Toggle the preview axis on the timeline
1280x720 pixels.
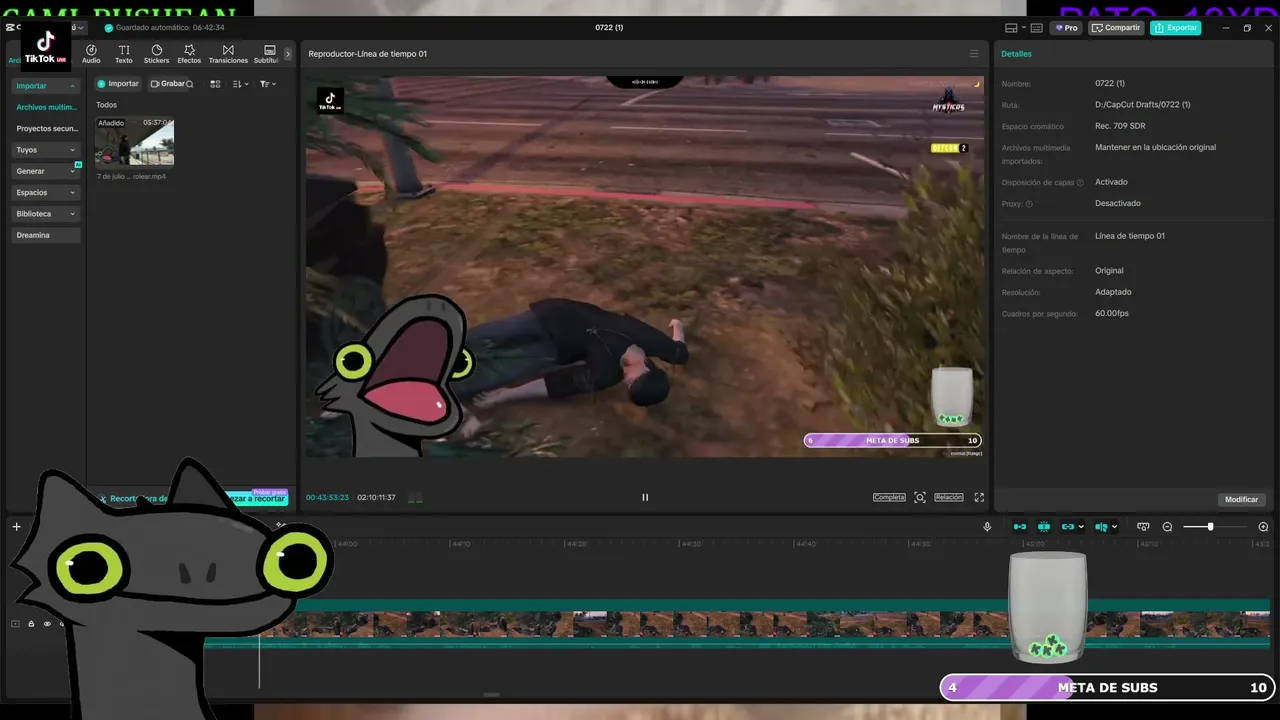1101,527
